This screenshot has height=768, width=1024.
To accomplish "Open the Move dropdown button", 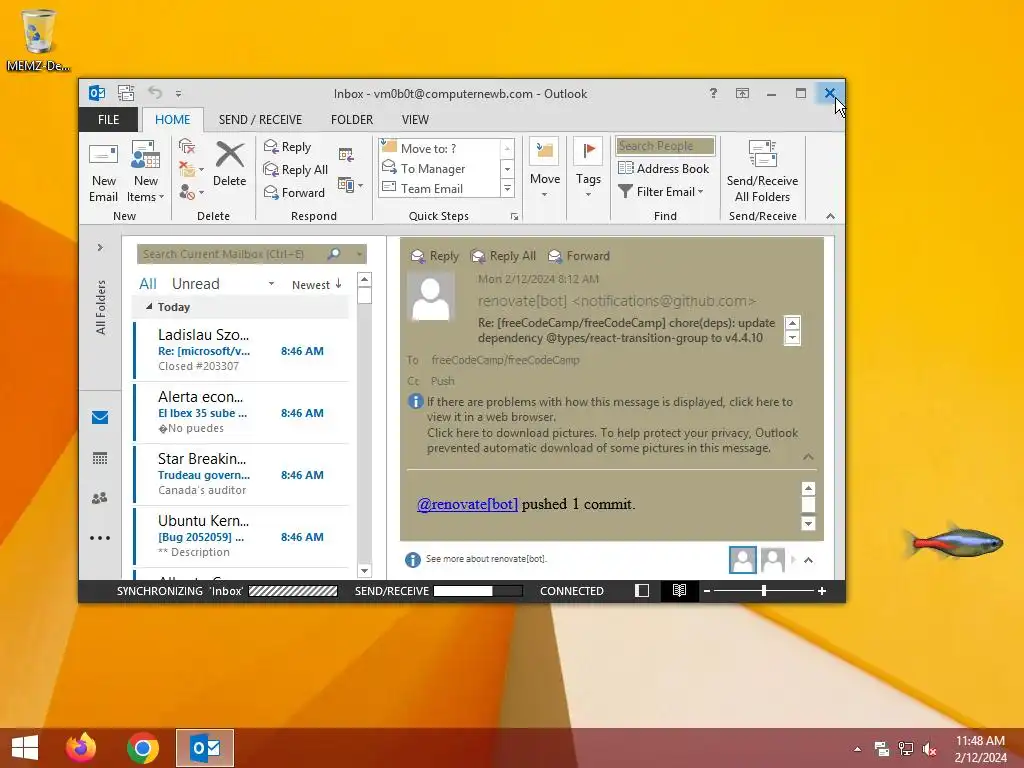I will pyautogui.click(x=545, y=168).
